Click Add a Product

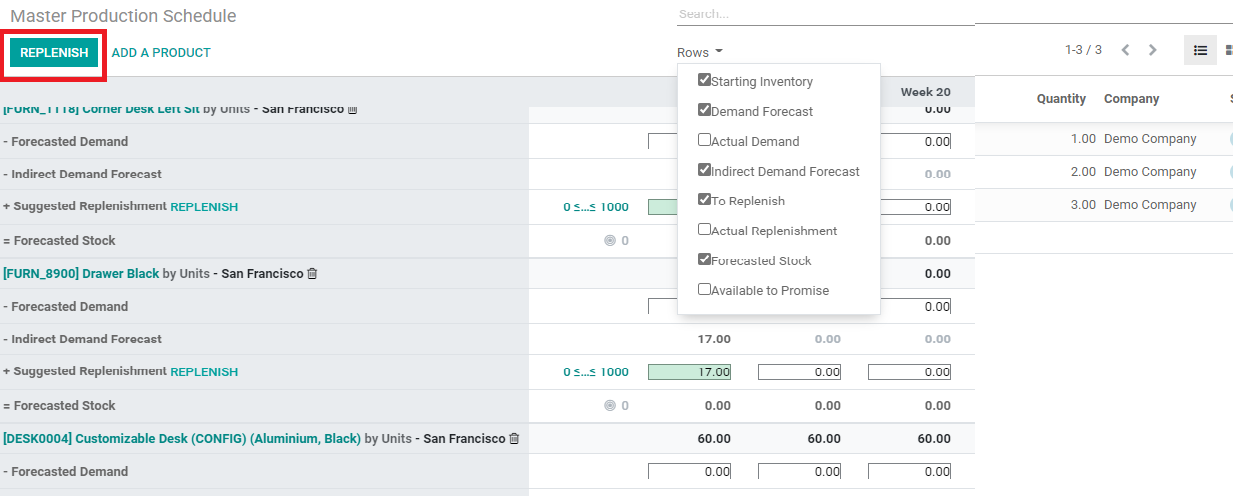tap(161, 53)
